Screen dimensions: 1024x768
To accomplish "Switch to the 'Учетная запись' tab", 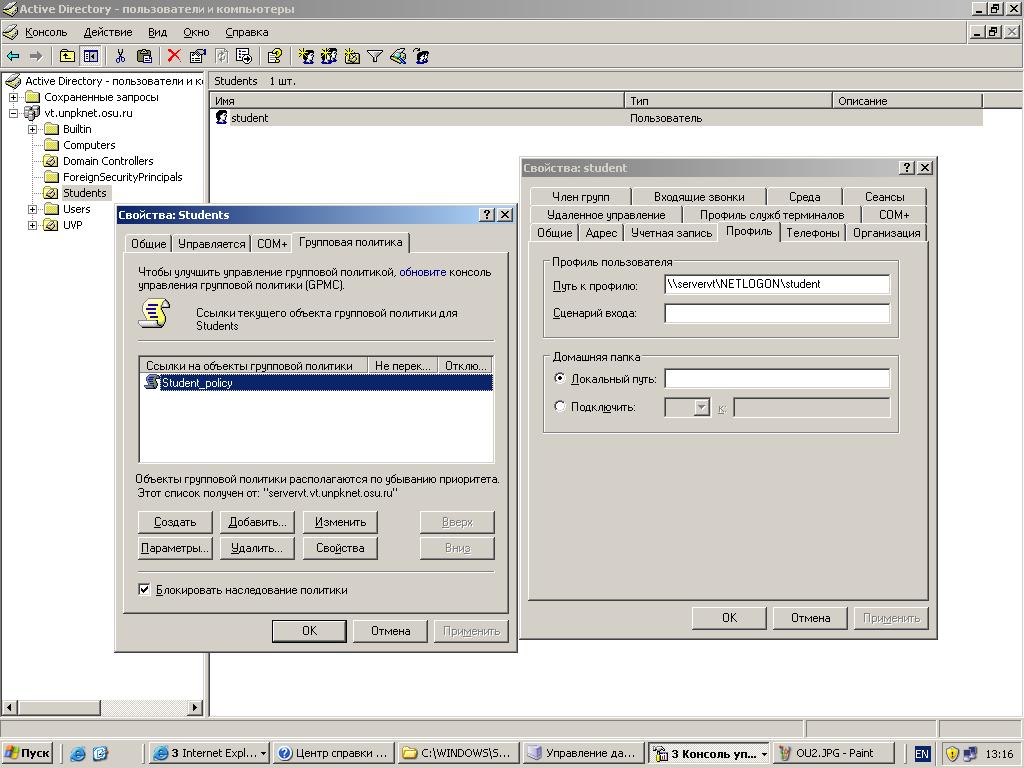I will click(671, 233).
